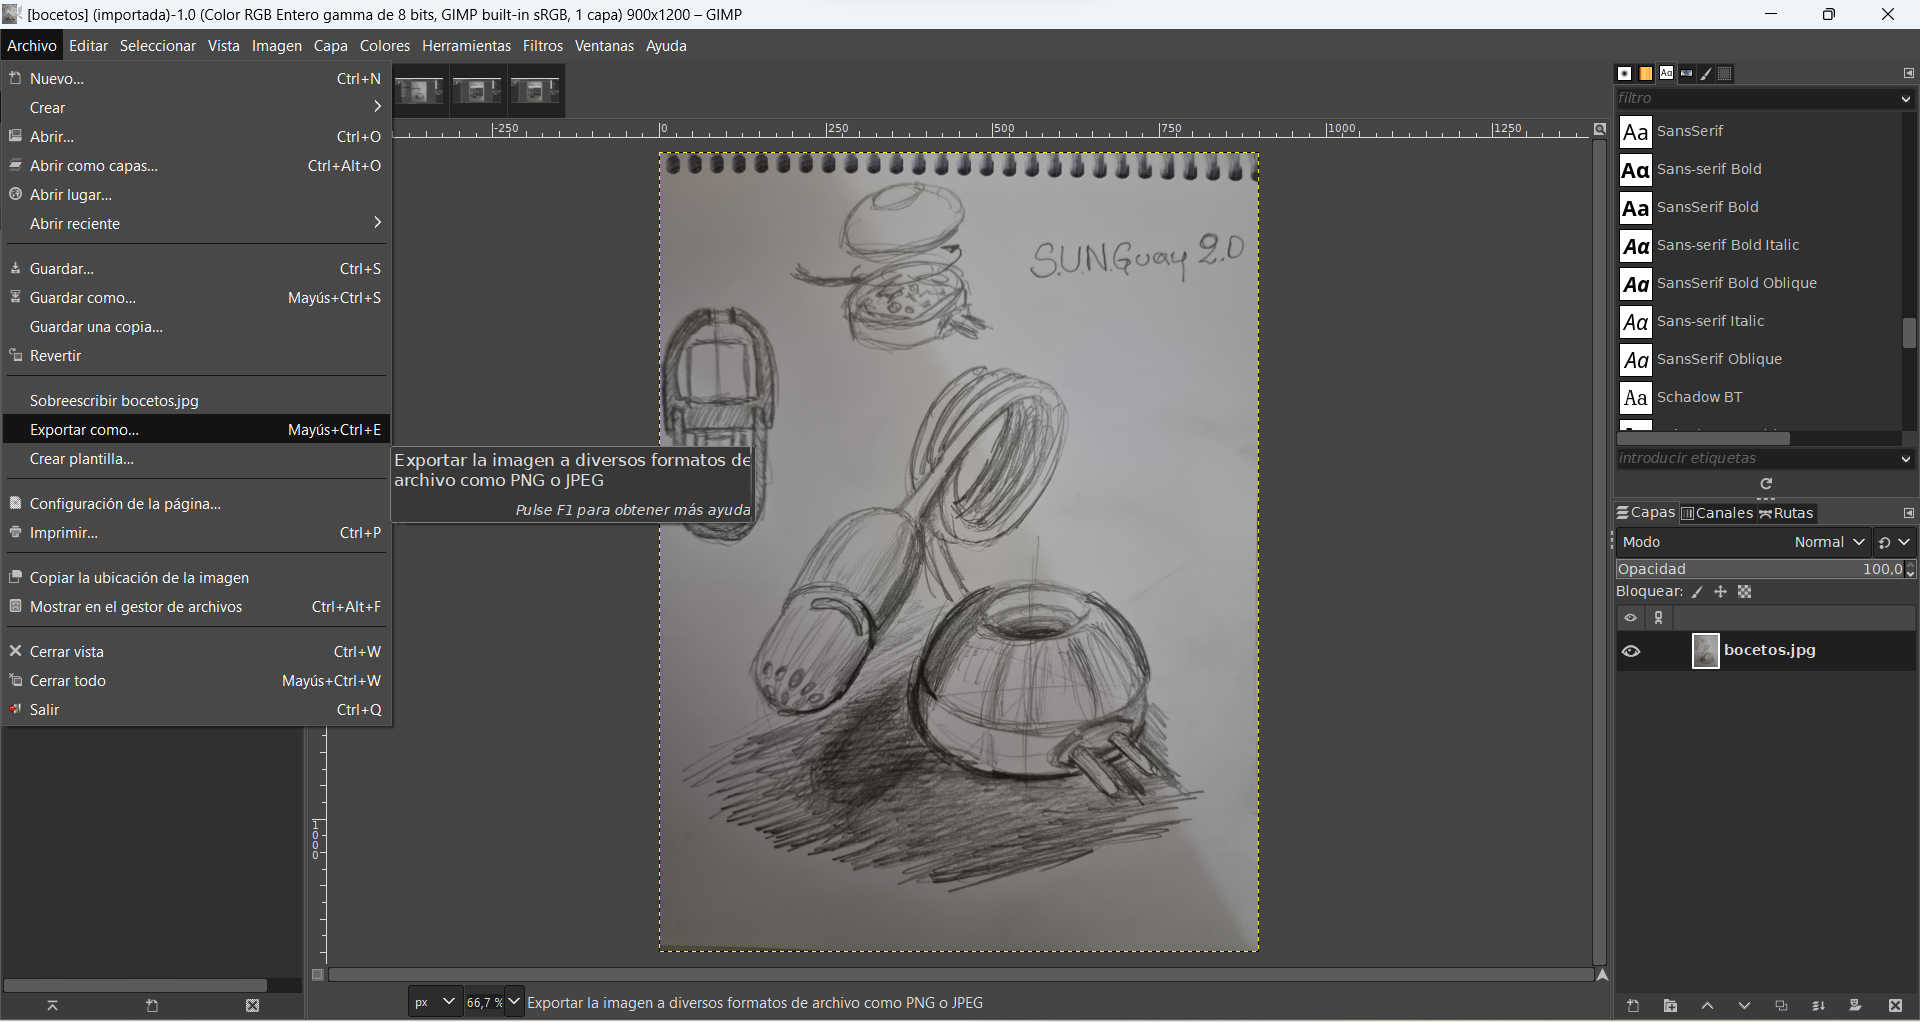Click the filtro font filter field
The height and width of the screenshot is (1022, 1920).
tap(1757, 99)
